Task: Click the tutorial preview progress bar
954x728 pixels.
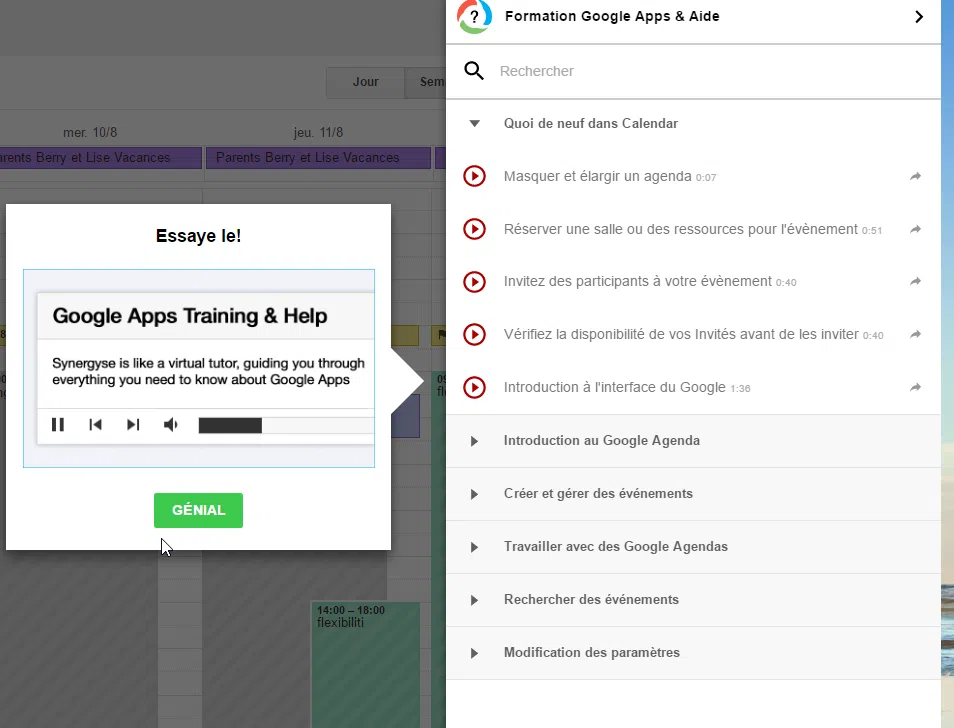Action: (x=286, y=425)
